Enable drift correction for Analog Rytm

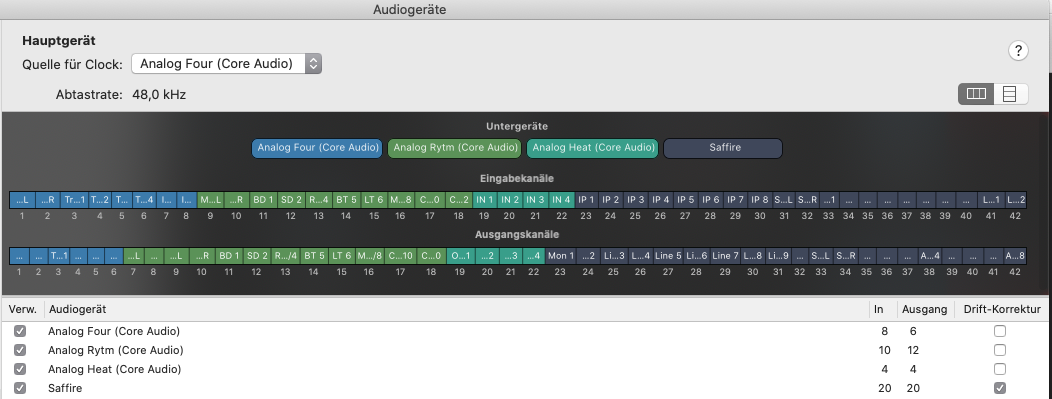[x=1000, y=350]
